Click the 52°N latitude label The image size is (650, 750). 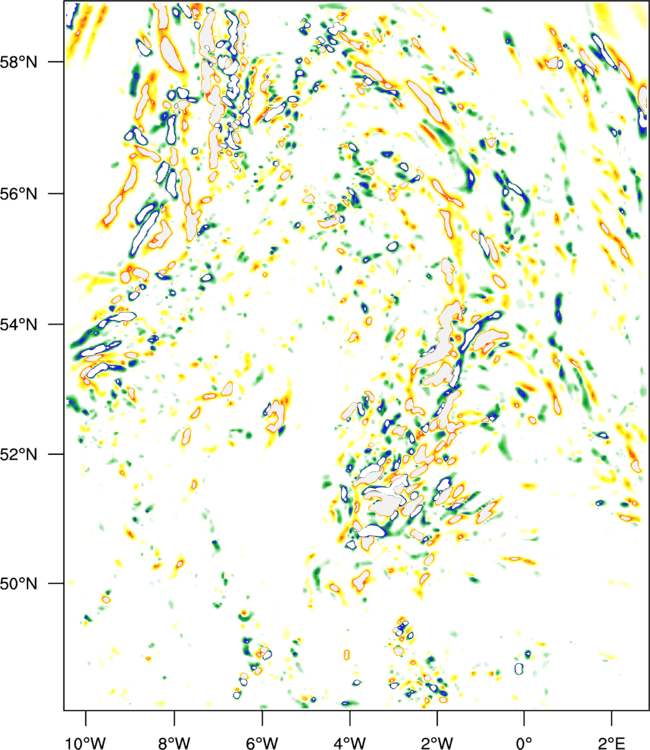pos(19,454)
